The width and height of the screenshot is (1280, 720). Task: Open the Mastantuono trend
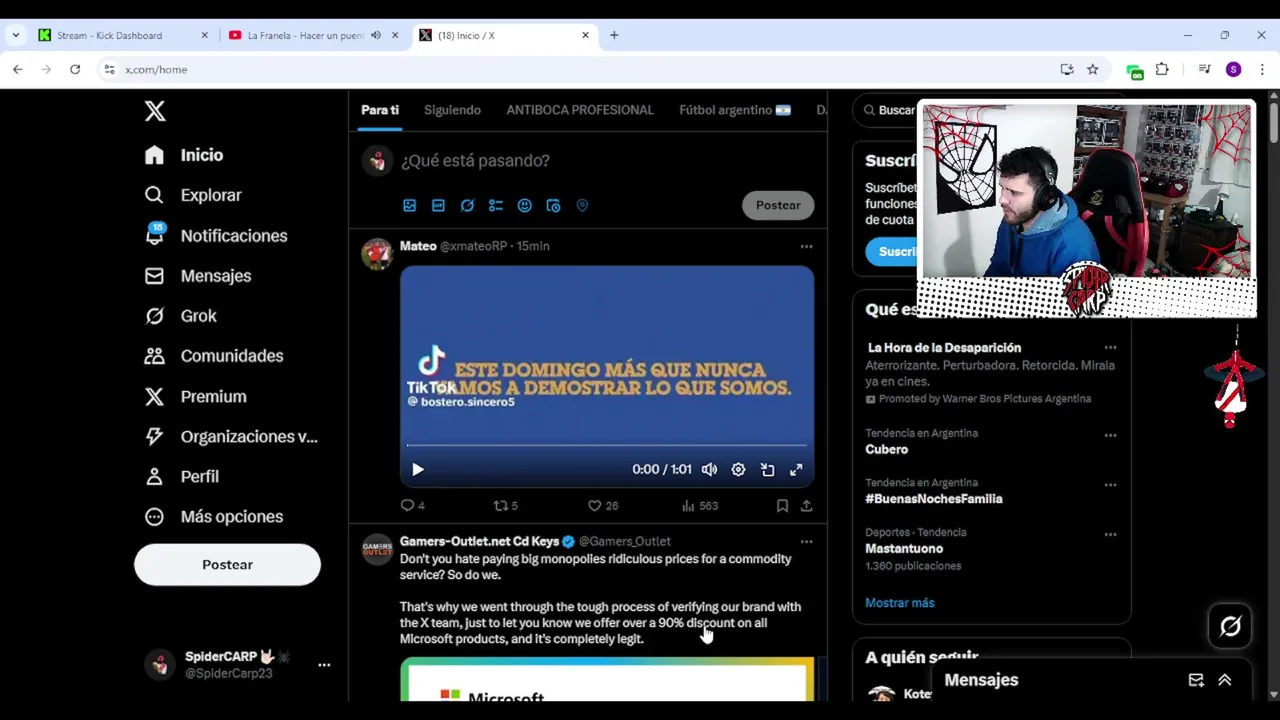(x=904, y=548)
